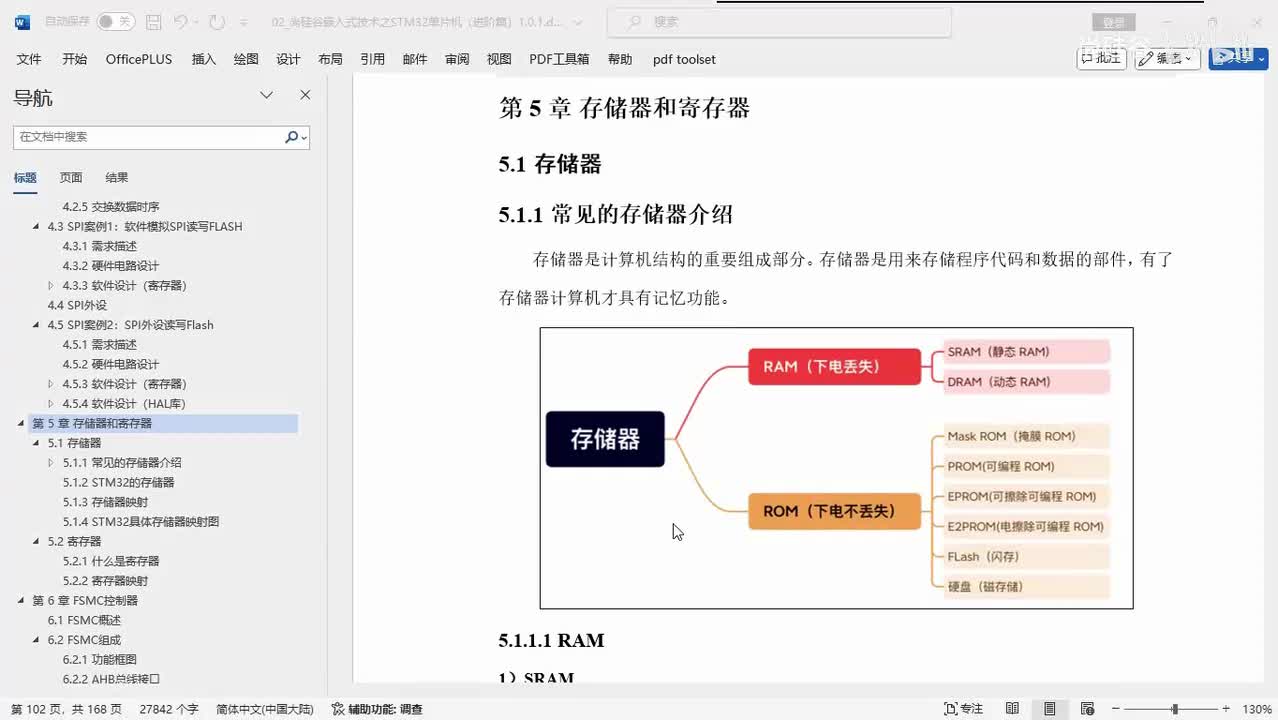Switch to Web Layout view icon
Screen dimensions: 1278x720
click(1087, 709)
